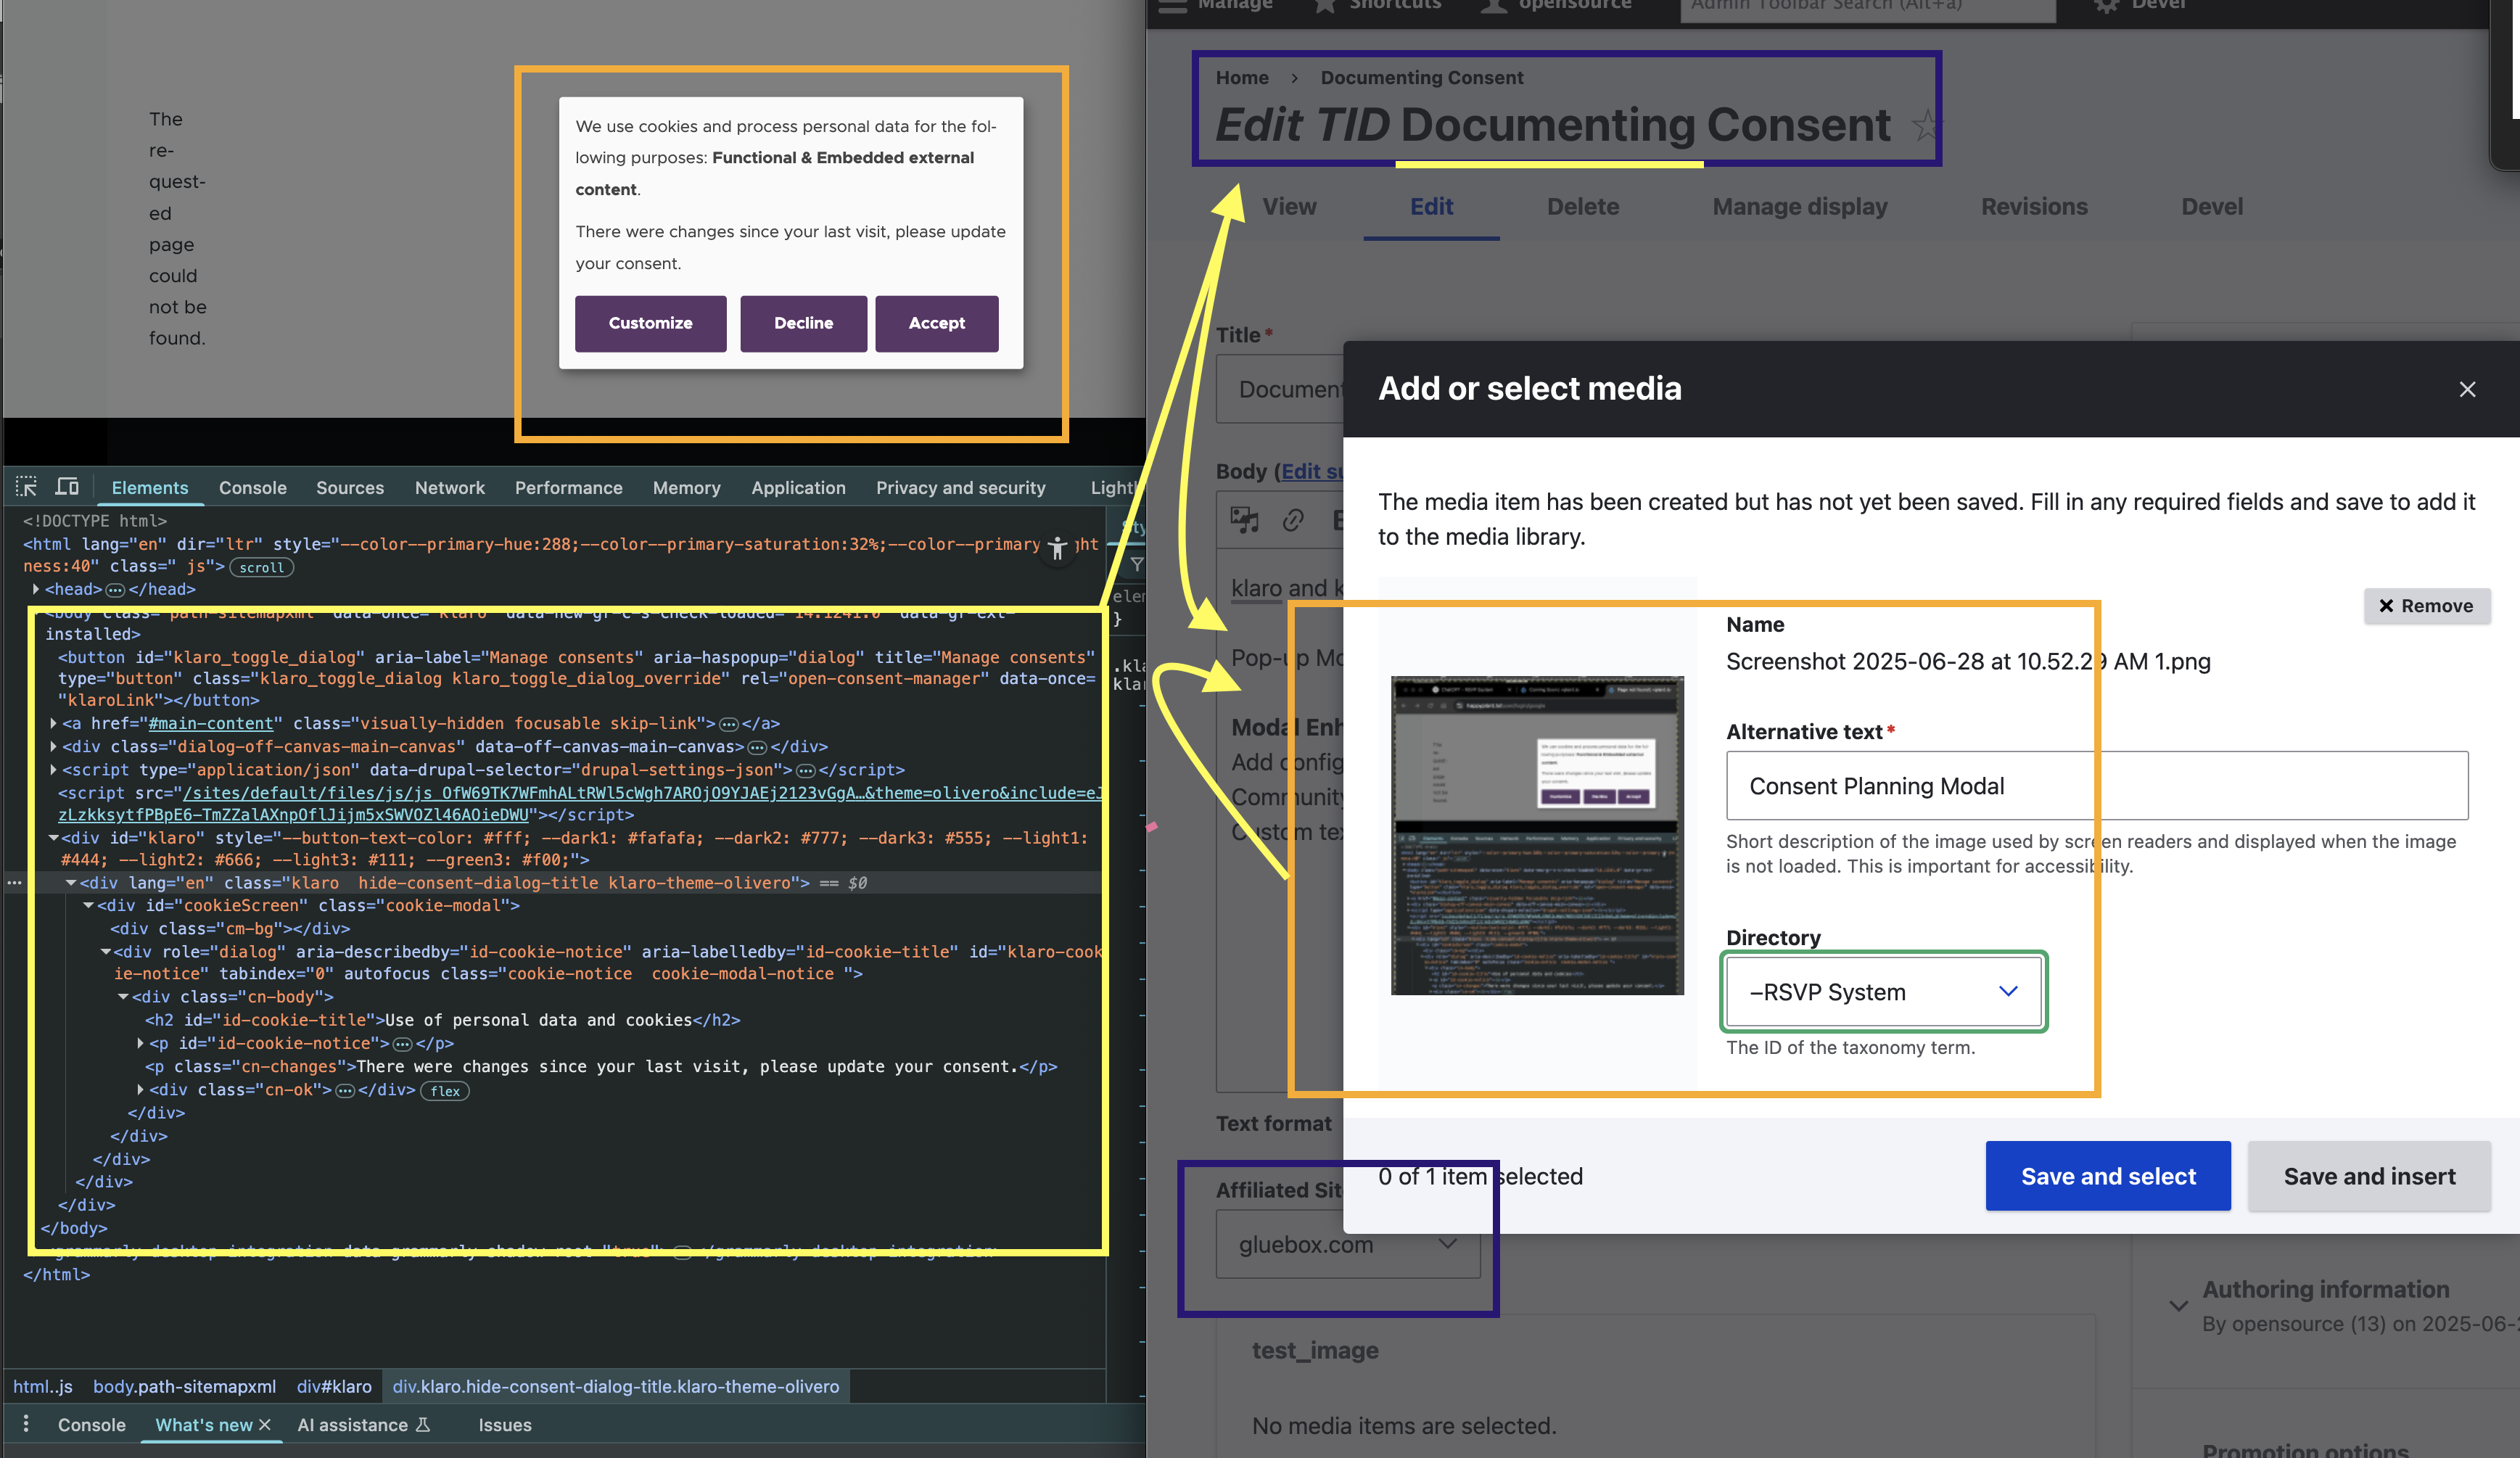This screenshot has width=2520, height=1458.
Task: Click the Save and insert button
Action: (2369, 1176)
